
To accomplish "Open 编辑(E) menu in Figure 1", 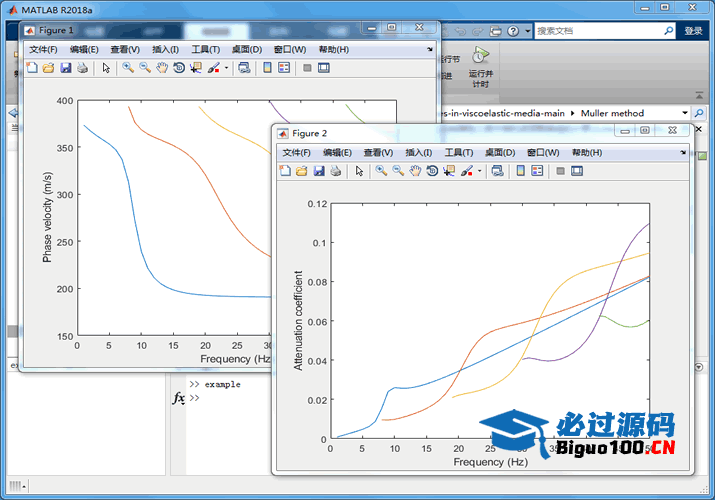I will click(x=84, y=50).
